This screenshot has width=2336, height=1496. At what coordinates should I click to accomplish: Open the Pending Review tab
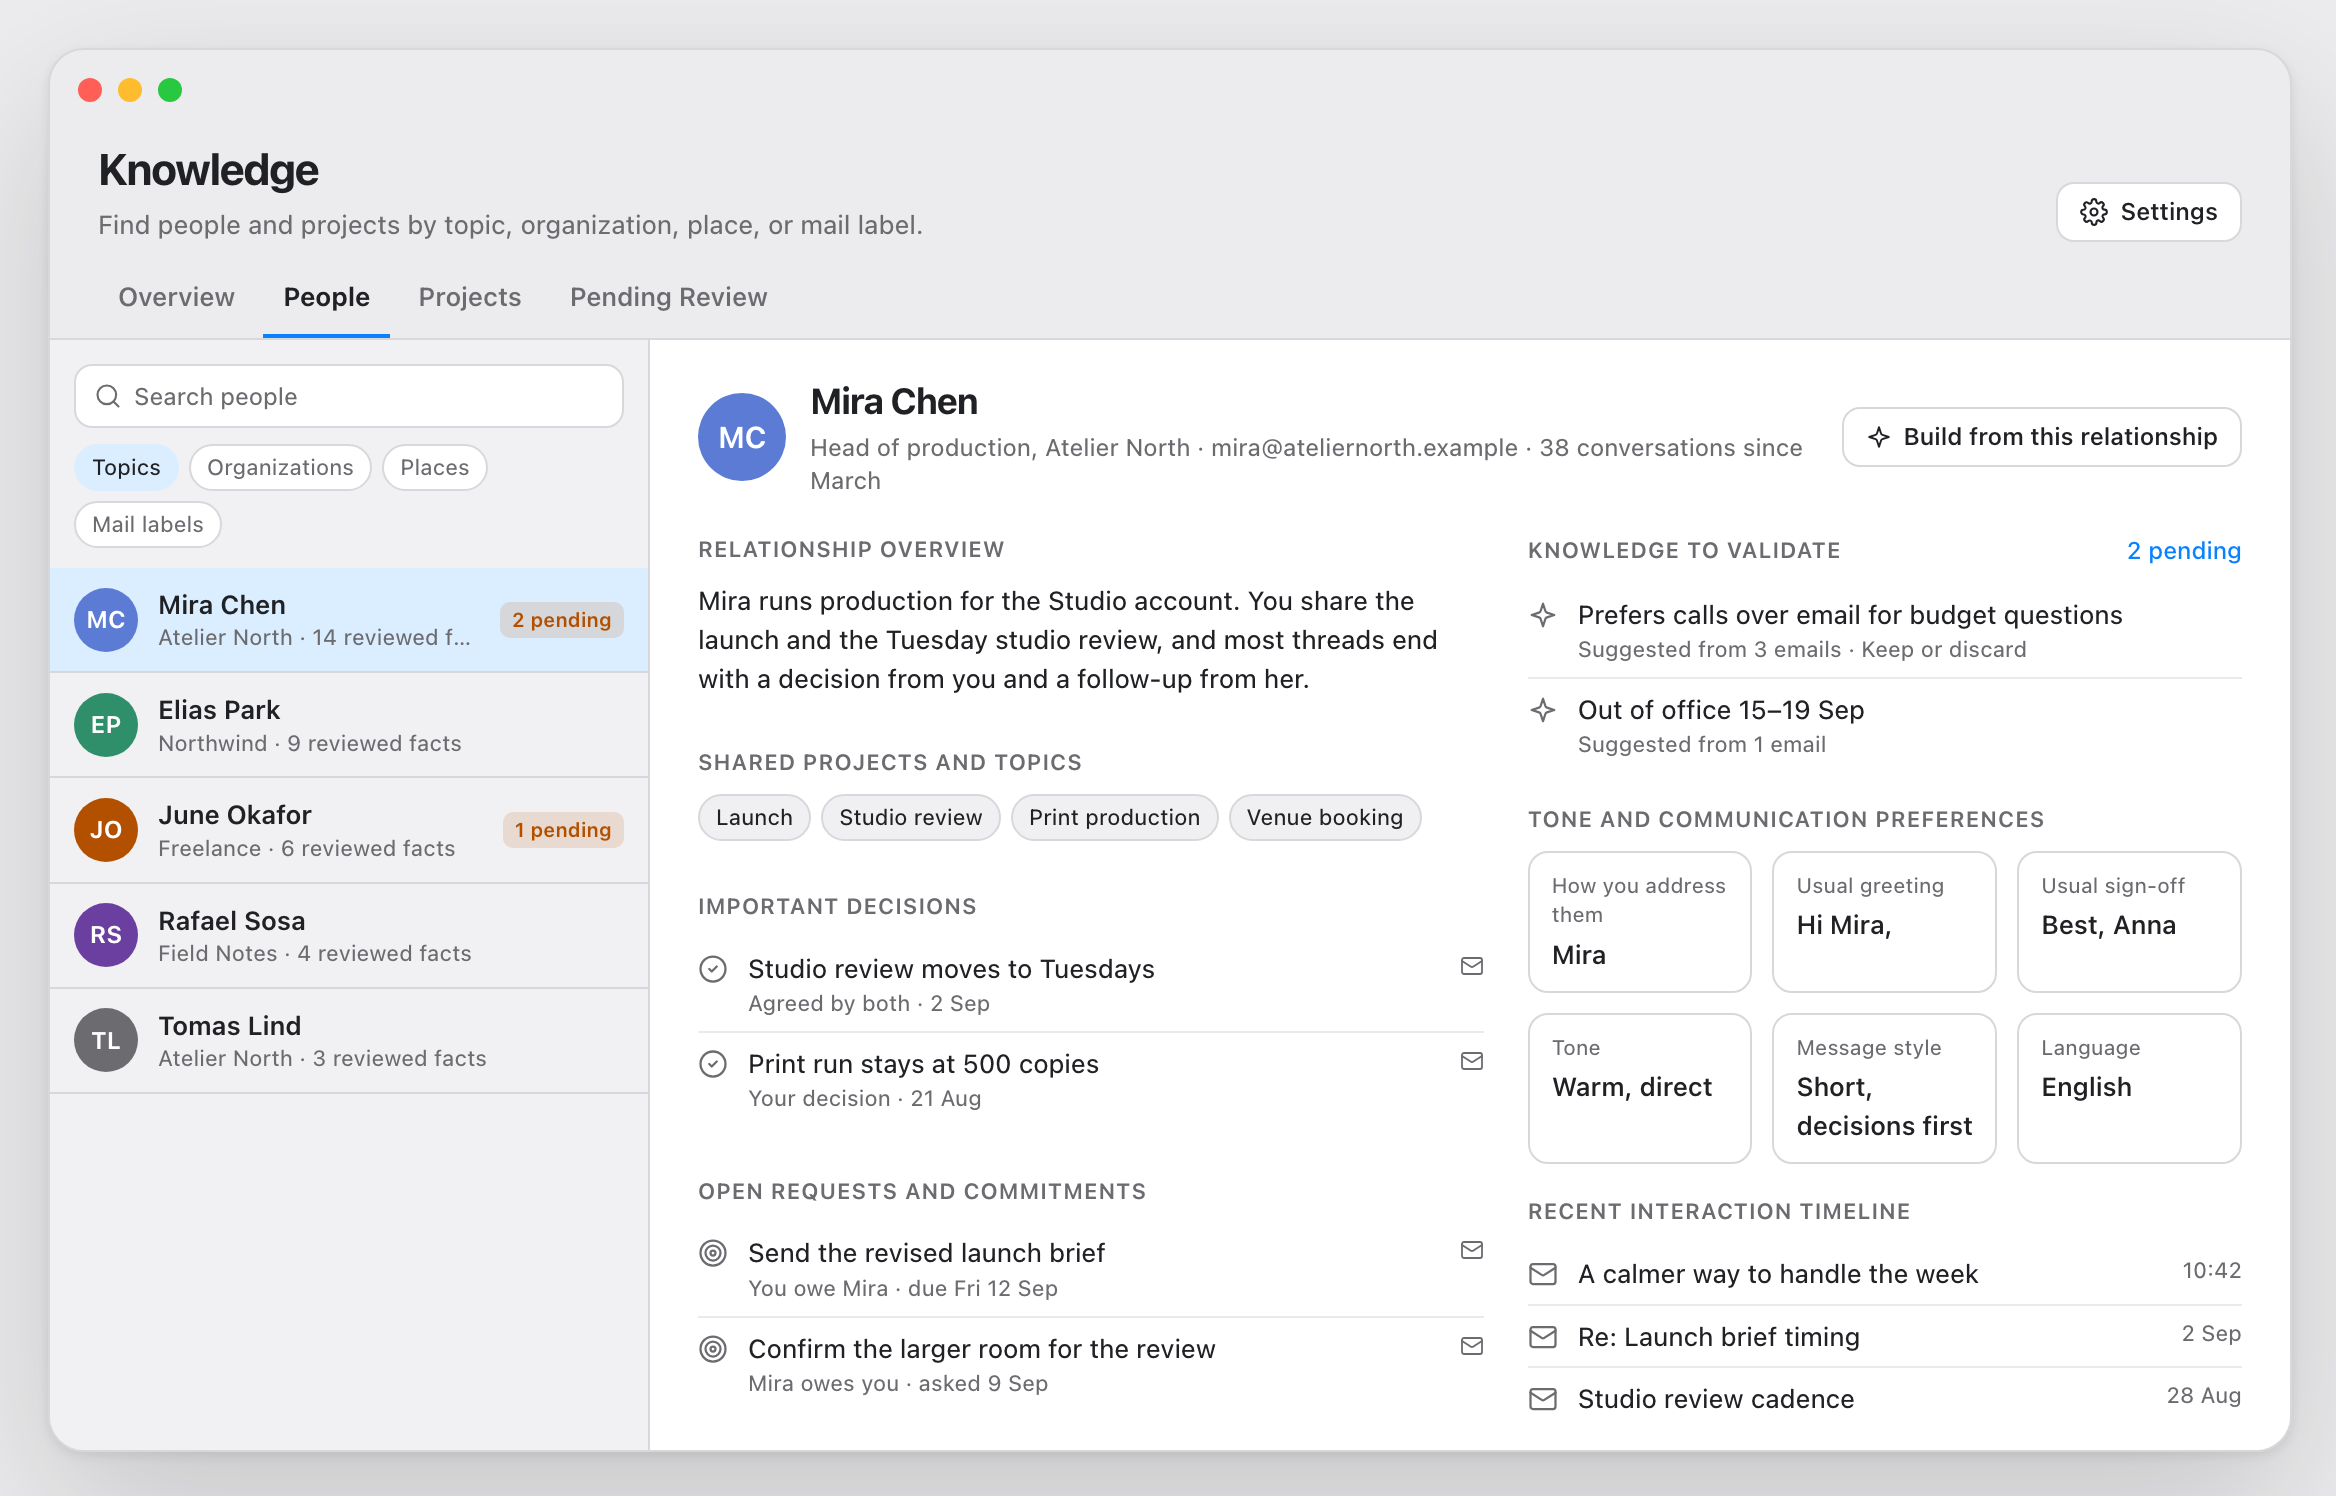pos(668,297)
